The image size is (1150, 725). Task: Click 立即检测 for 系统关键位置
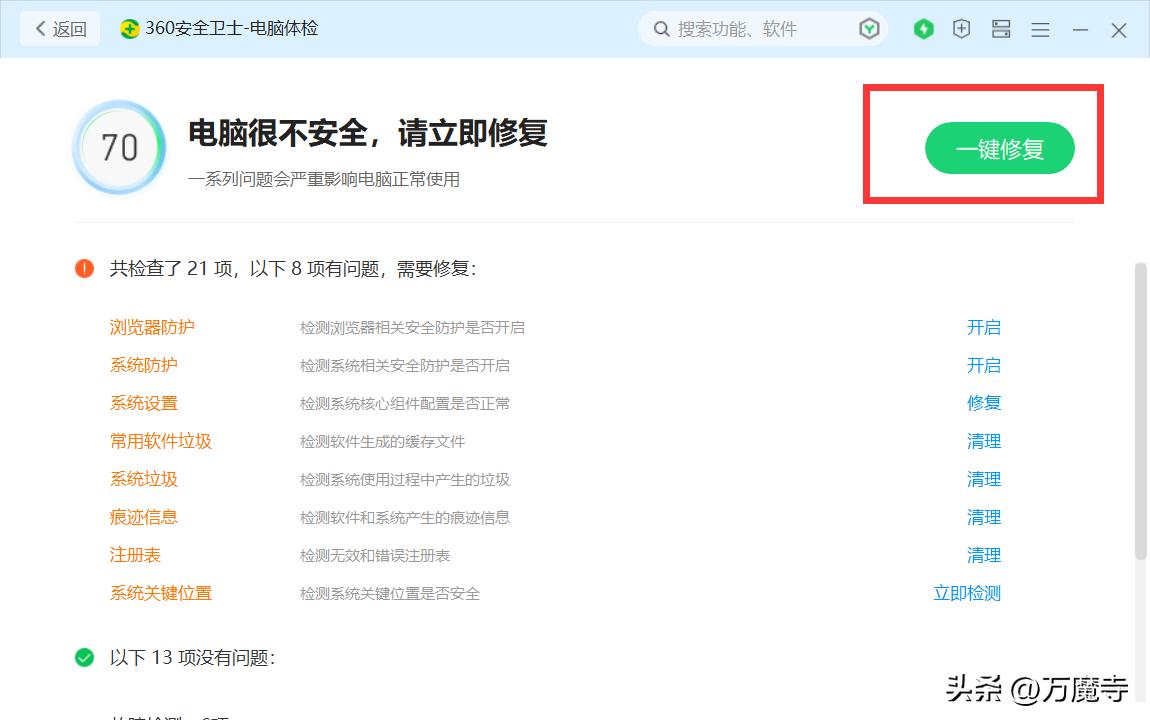point(966,593)
